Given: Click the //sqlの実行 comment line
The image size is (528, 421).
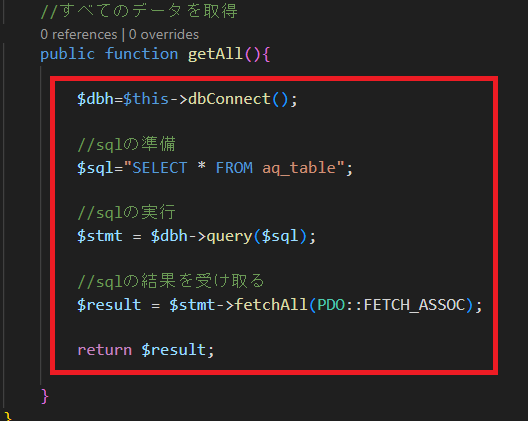Looking at the screenshot, I should [x=126, y=213].
